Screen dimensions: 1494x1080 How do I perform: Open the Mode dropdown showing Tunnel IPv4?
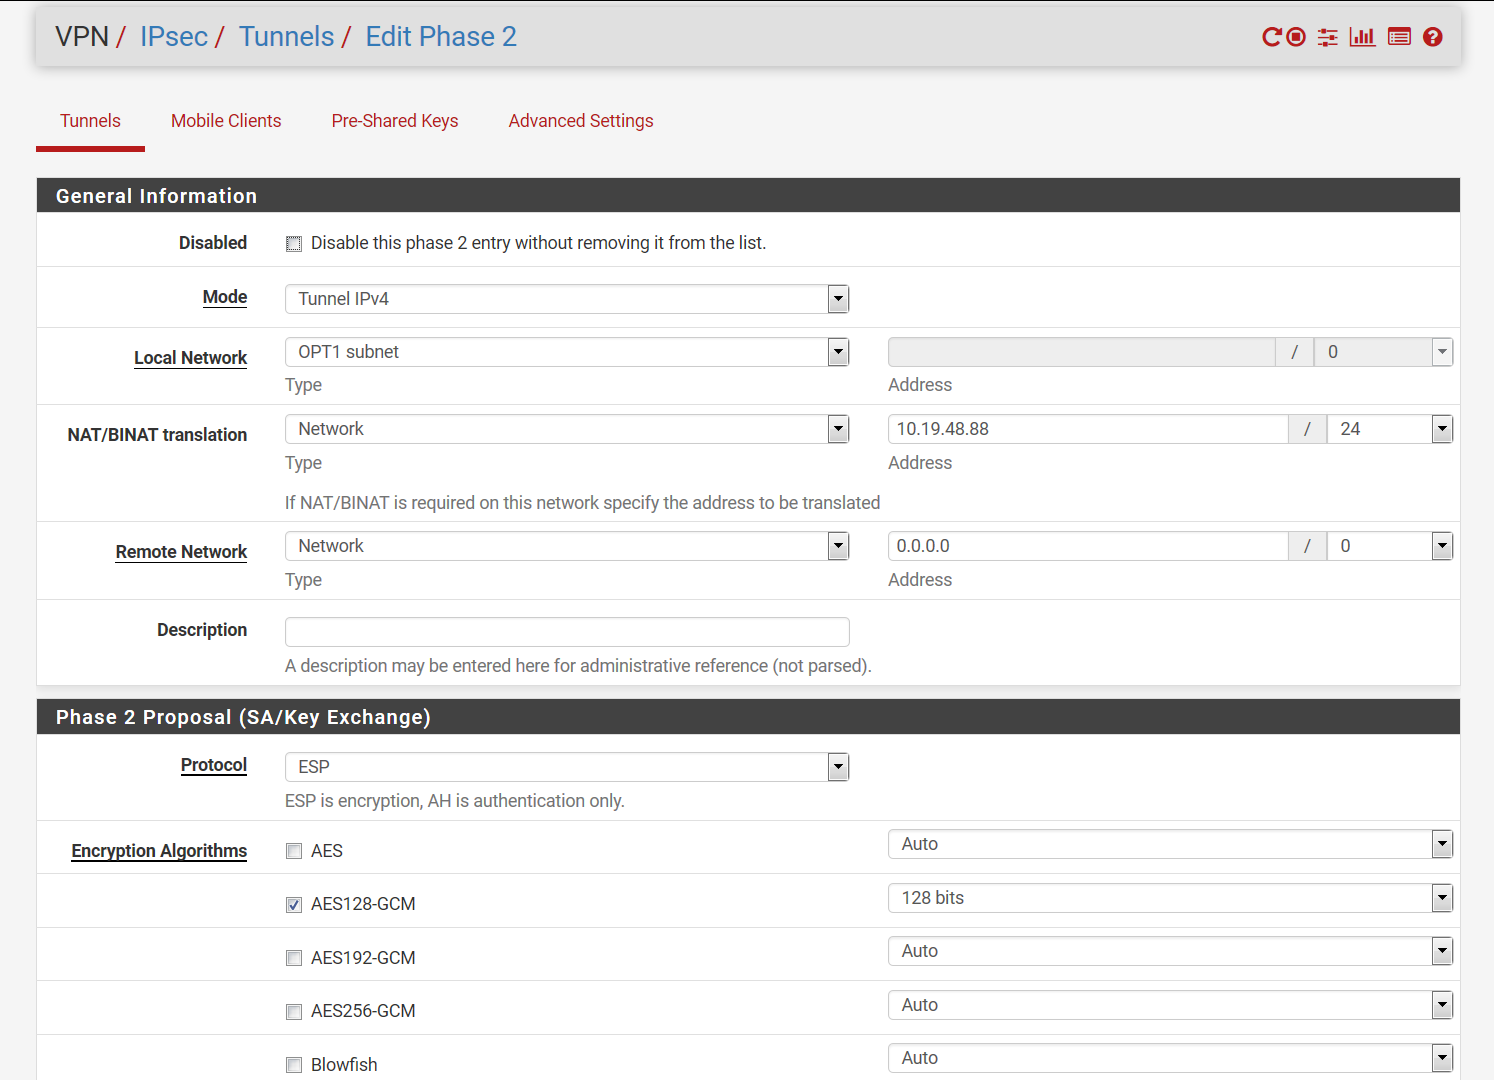pyautogui.click(x=567, y=299)
